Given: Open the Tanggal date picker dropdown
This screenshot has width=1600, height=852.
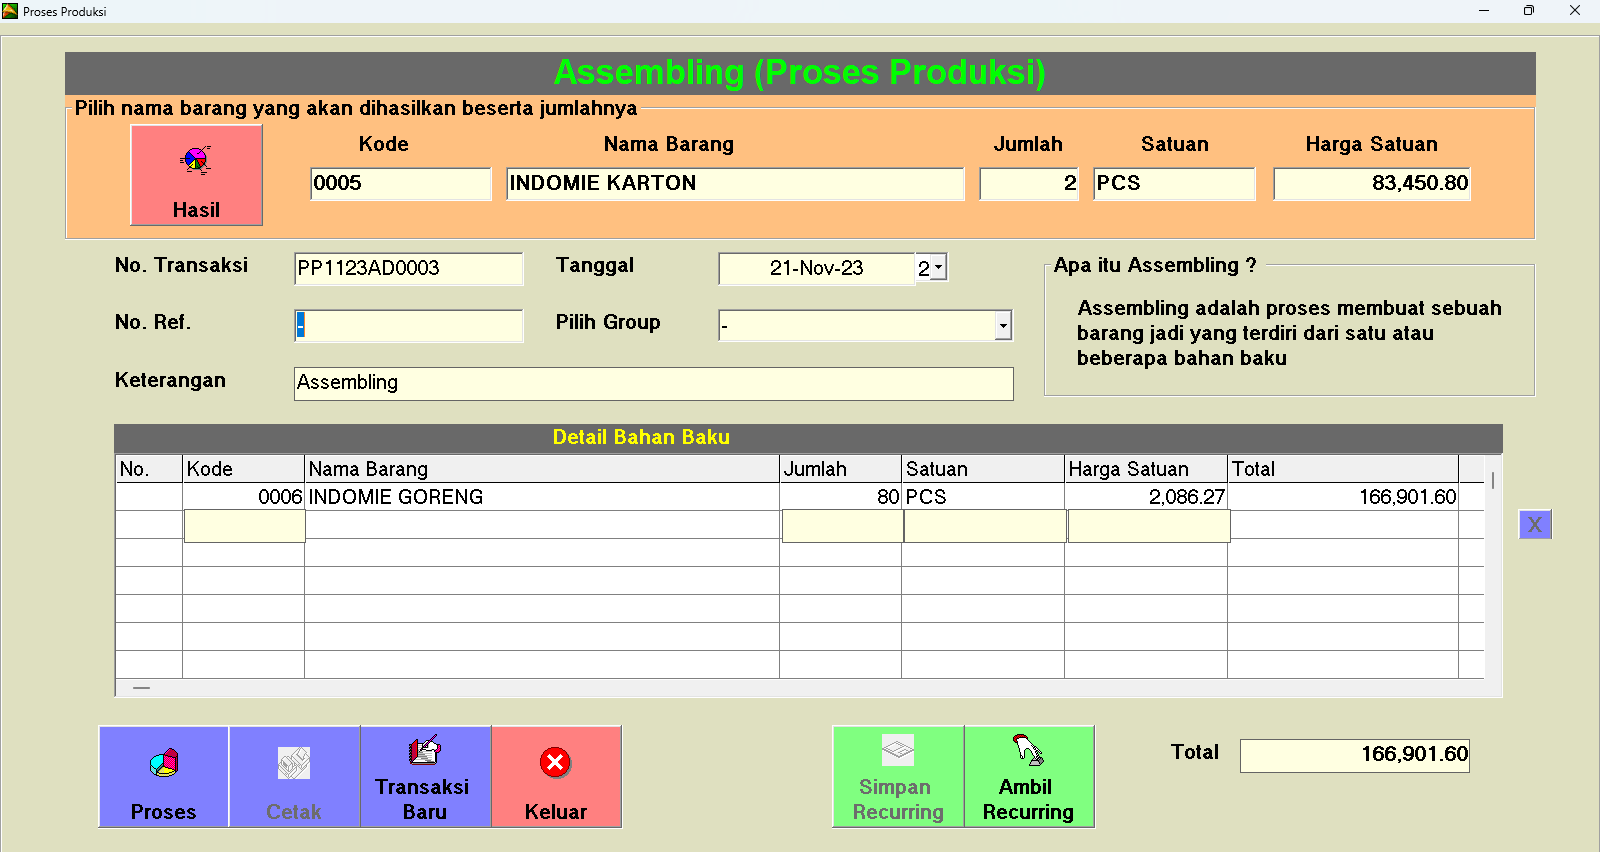Looking at the screenshot, I should click(938, 268).
